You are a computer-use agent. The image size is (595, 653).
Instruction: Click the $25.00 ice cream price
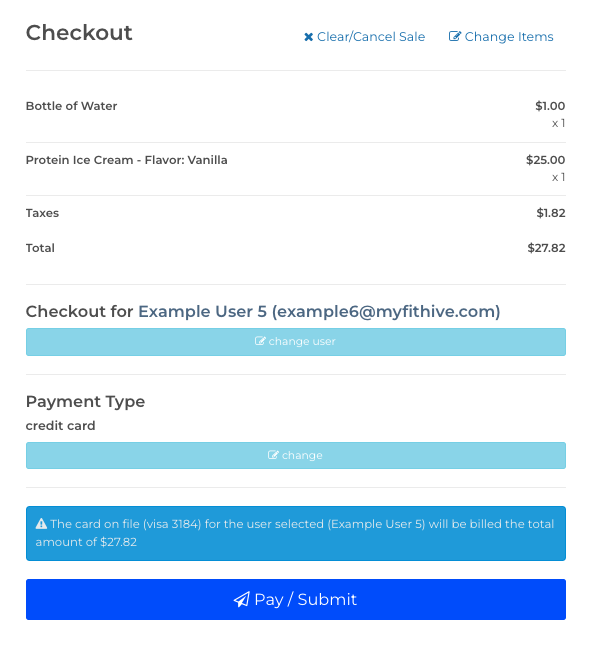[x=545, y=160]
